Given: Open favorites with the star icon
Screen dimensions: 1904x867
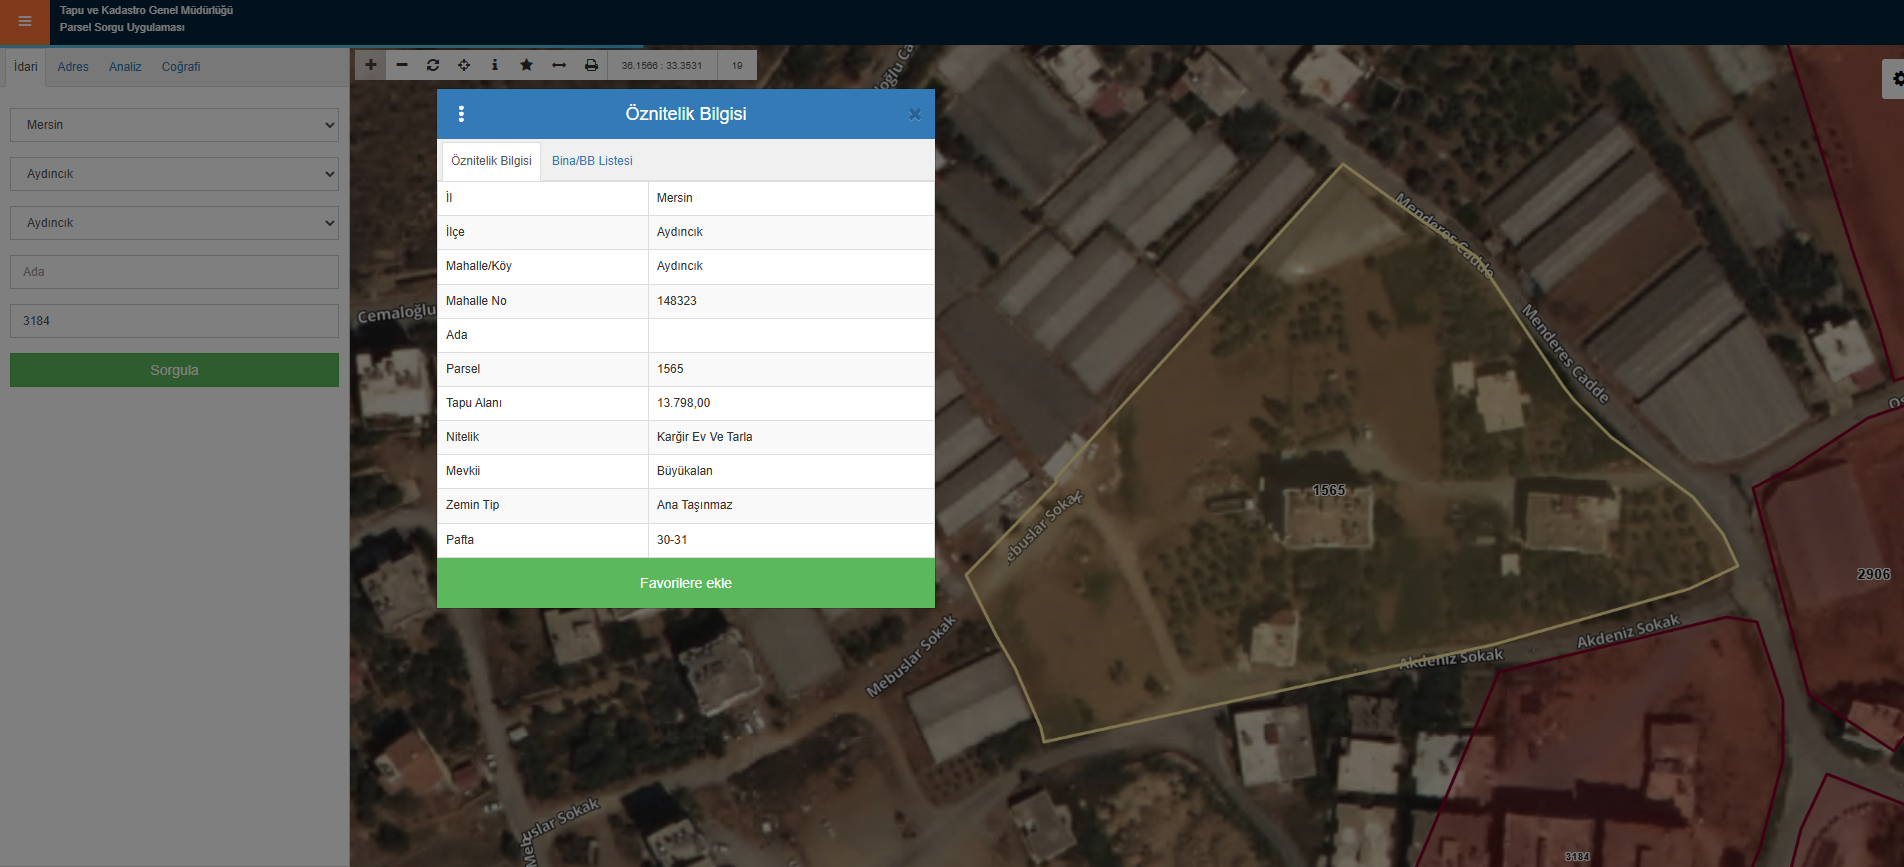Looking at the screenshot, I should tap(526, 65).
